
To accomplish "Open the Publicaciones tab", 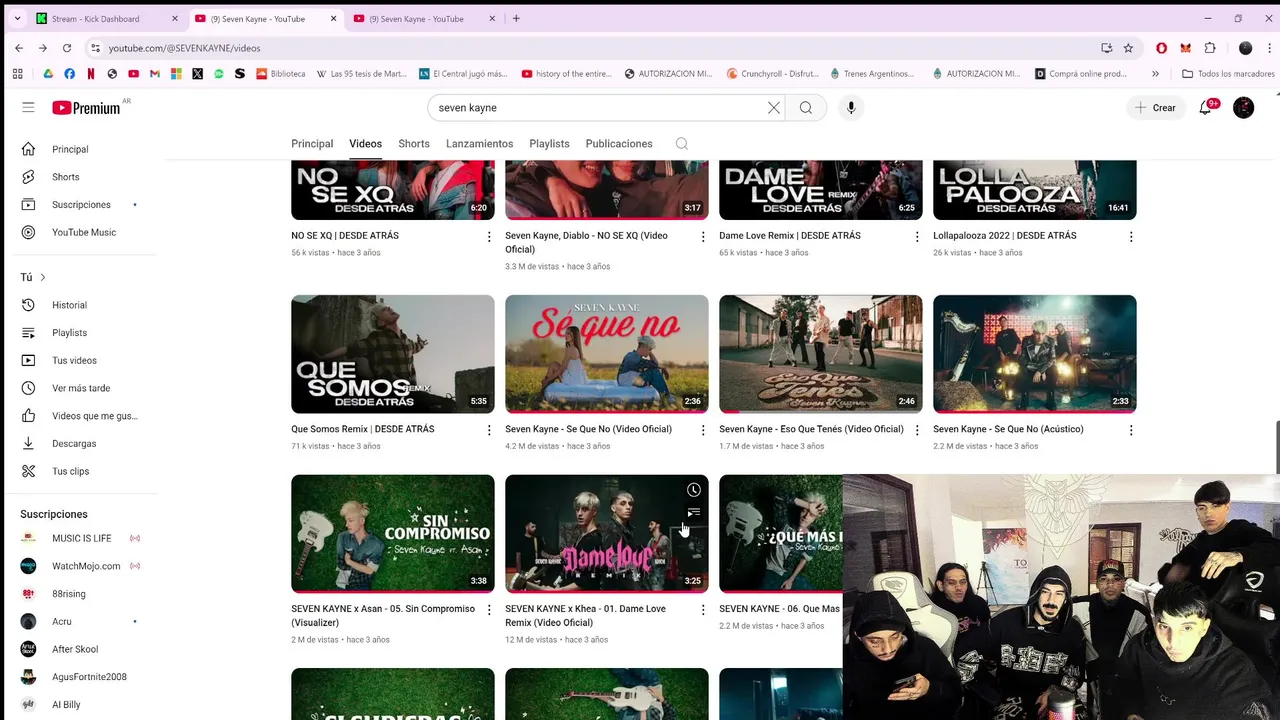I will click(619, 144).
